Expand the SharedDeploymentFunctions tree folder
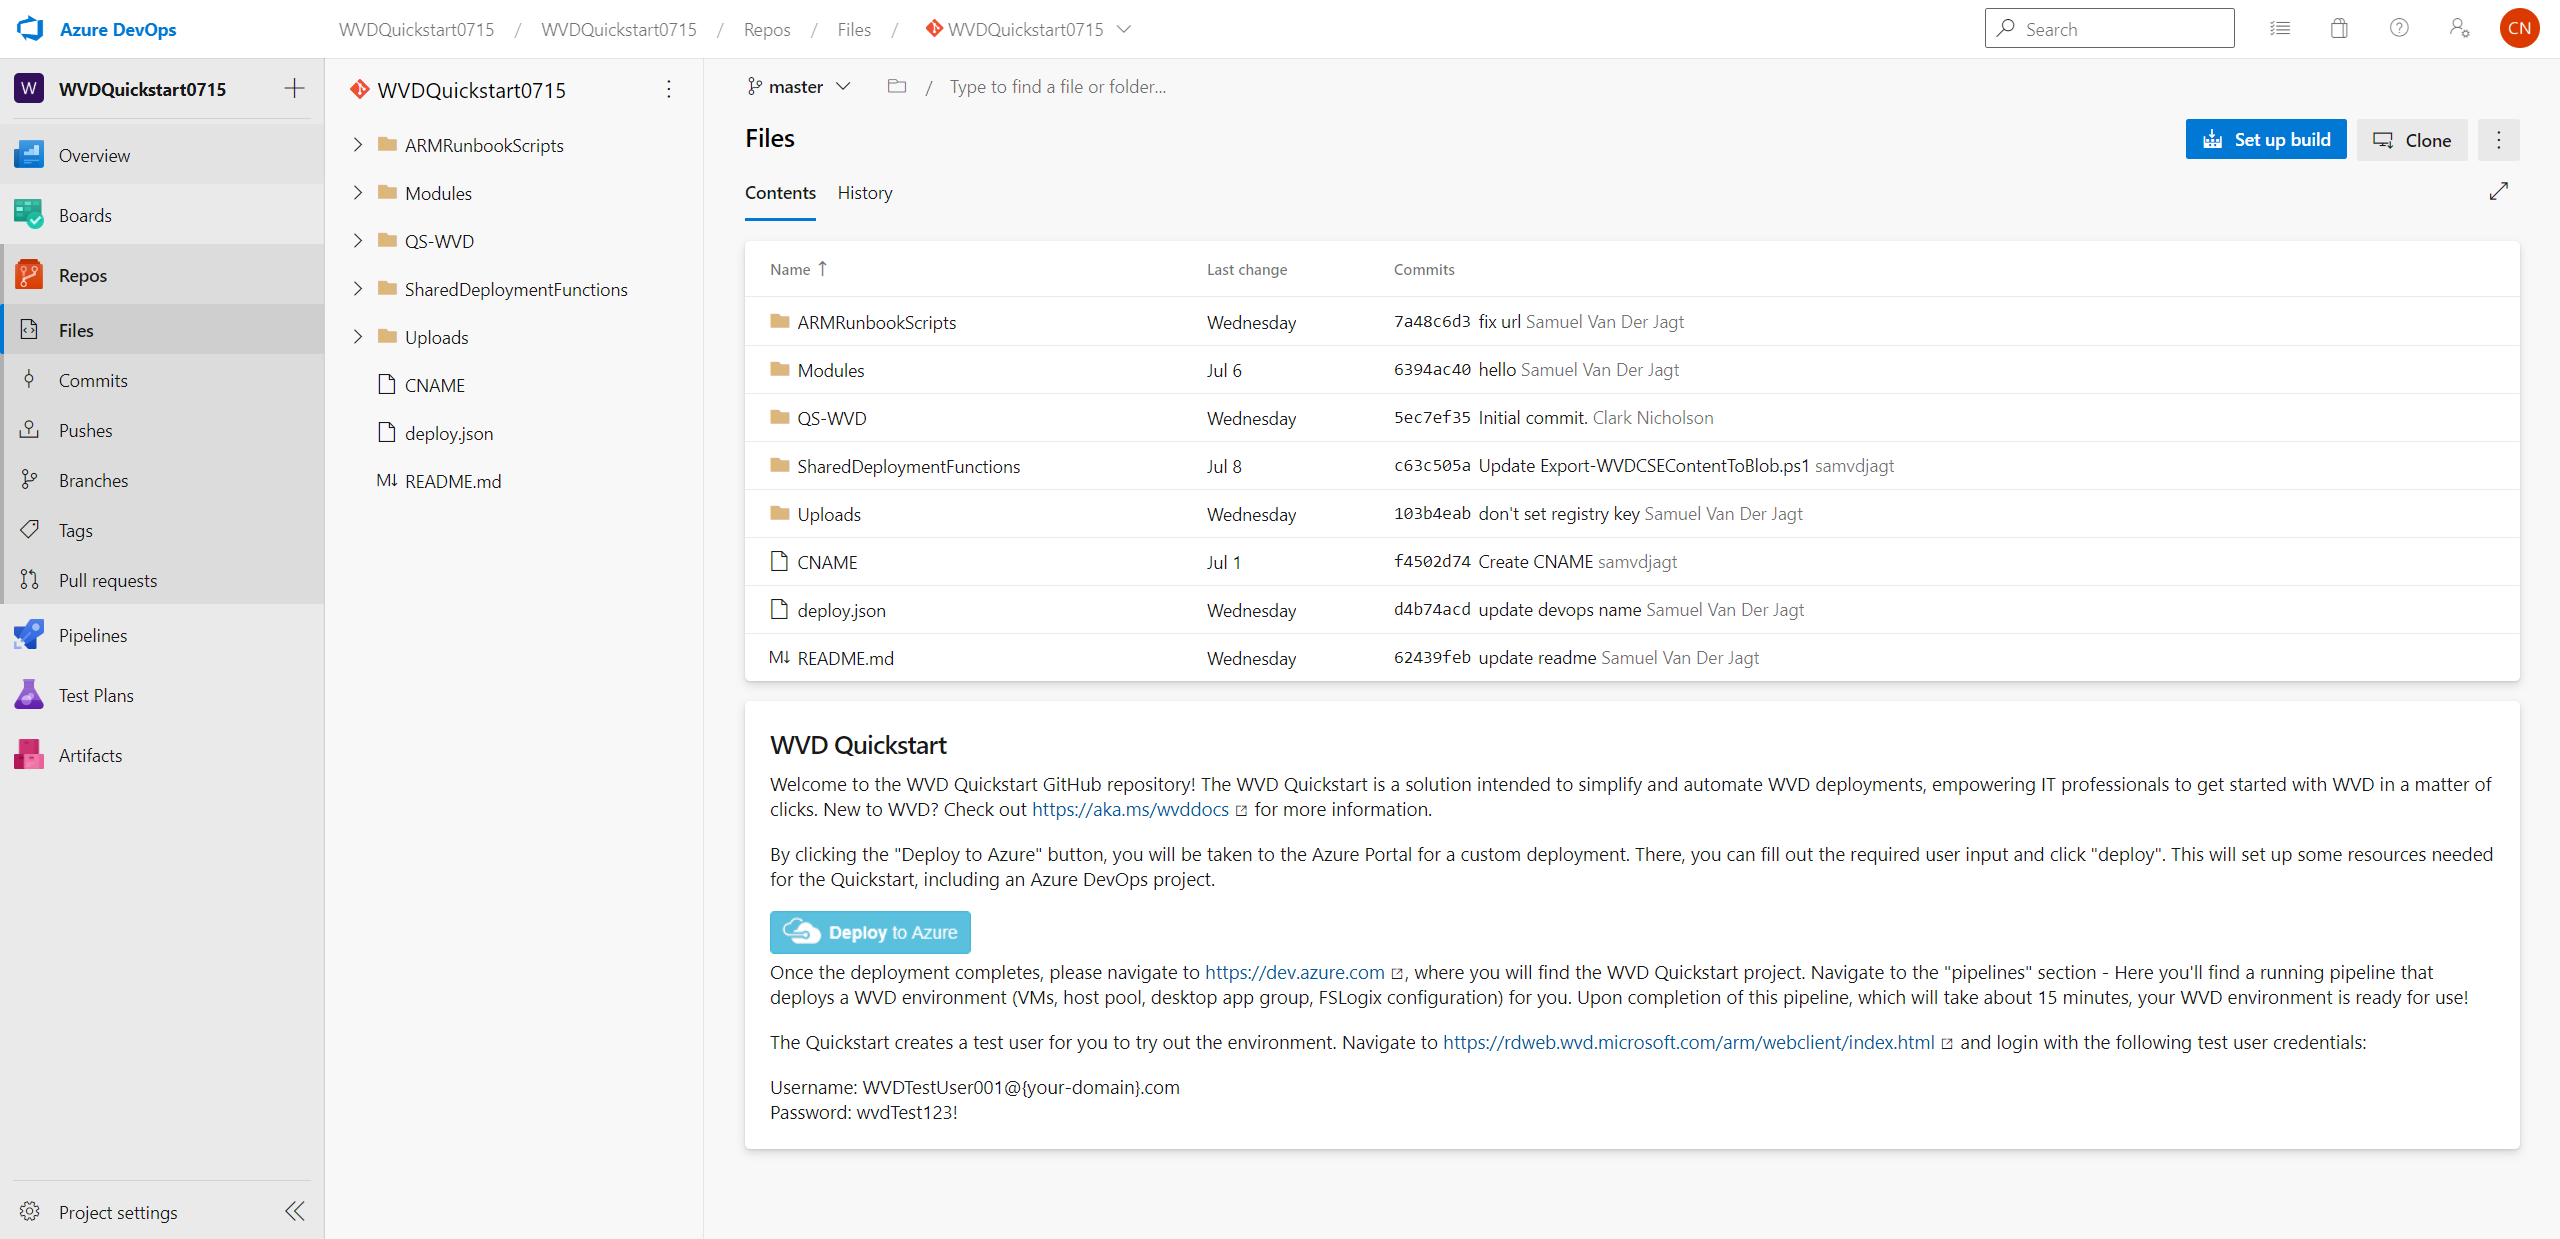Viewport: 2560px width, 1239px height. coord(358,288)
